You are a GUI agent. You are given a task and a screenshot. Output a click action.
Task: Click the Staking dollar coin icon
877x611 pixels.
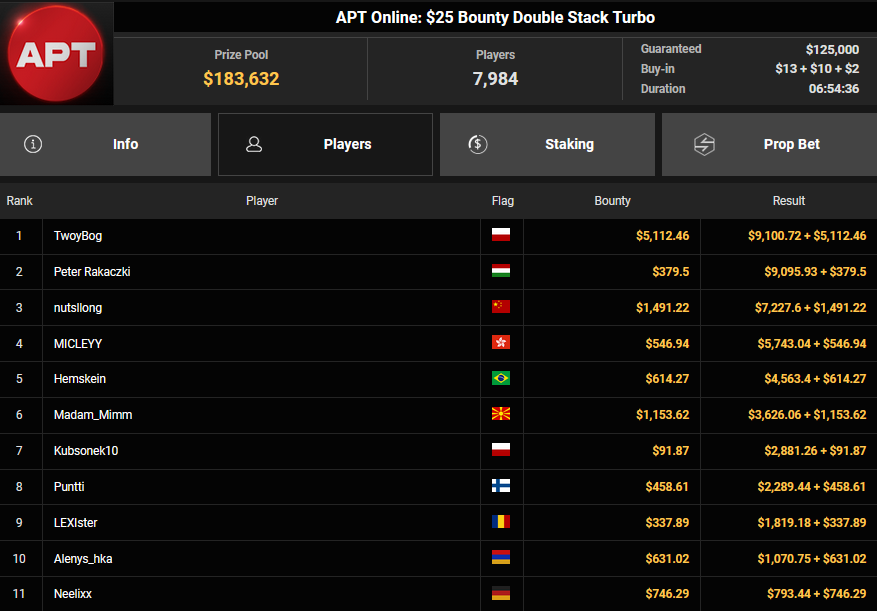[477, 144]
